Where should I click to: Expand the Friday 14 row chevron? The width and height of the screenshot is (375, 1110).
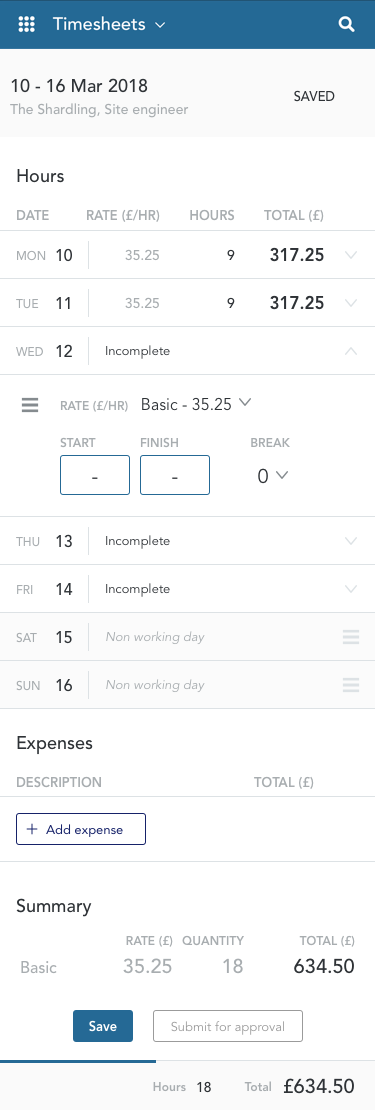tap(350, 589)
